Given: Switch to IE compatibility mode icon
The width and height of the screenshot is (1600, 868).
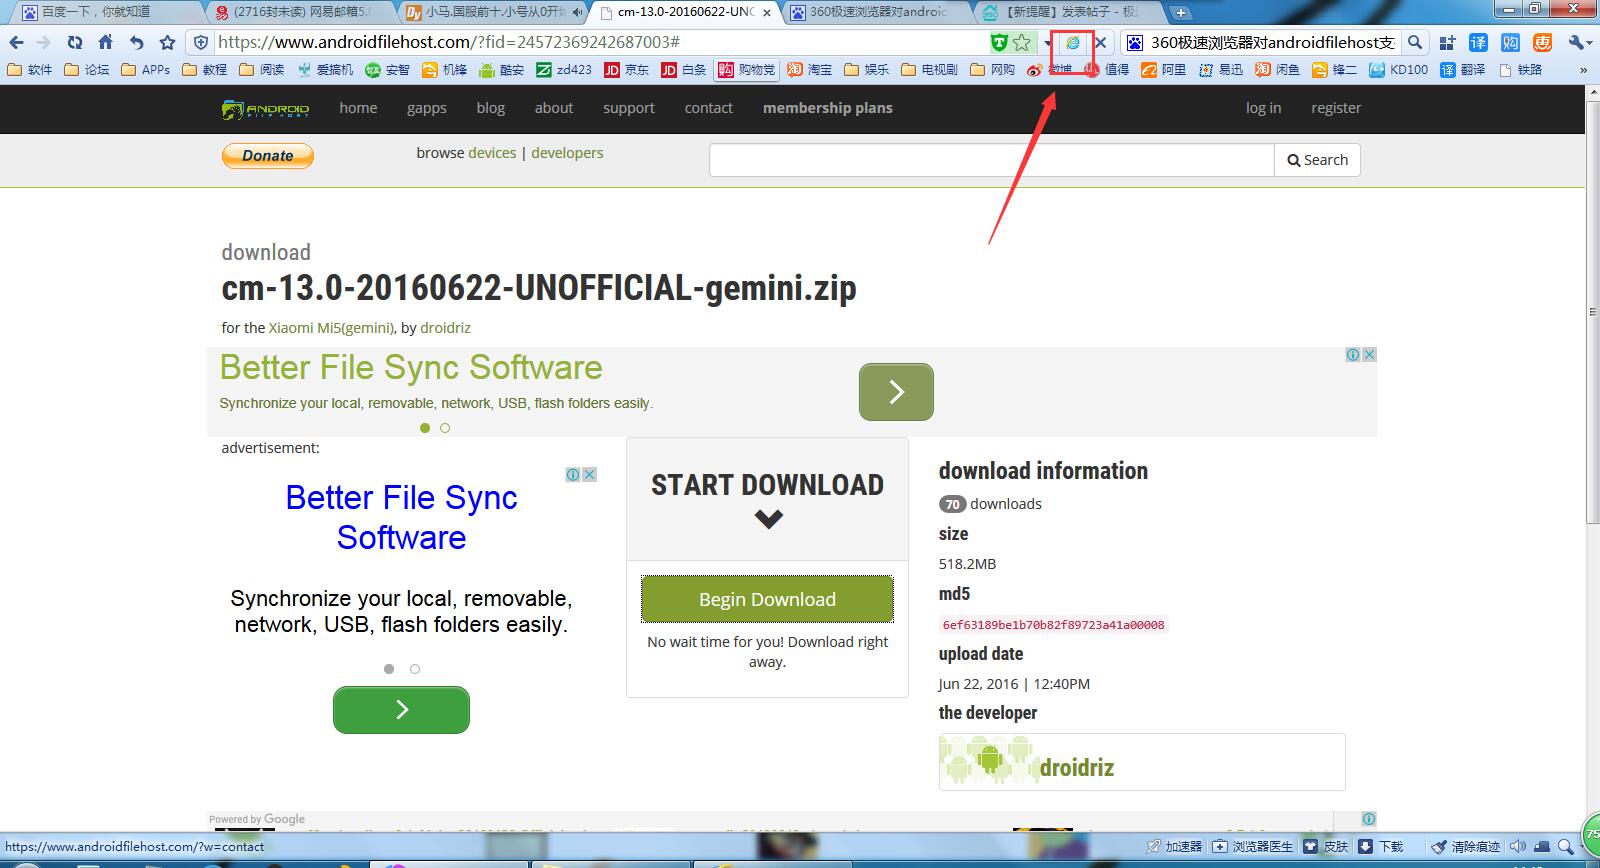Looking at the screenshot, I should tap(1072, 43).
